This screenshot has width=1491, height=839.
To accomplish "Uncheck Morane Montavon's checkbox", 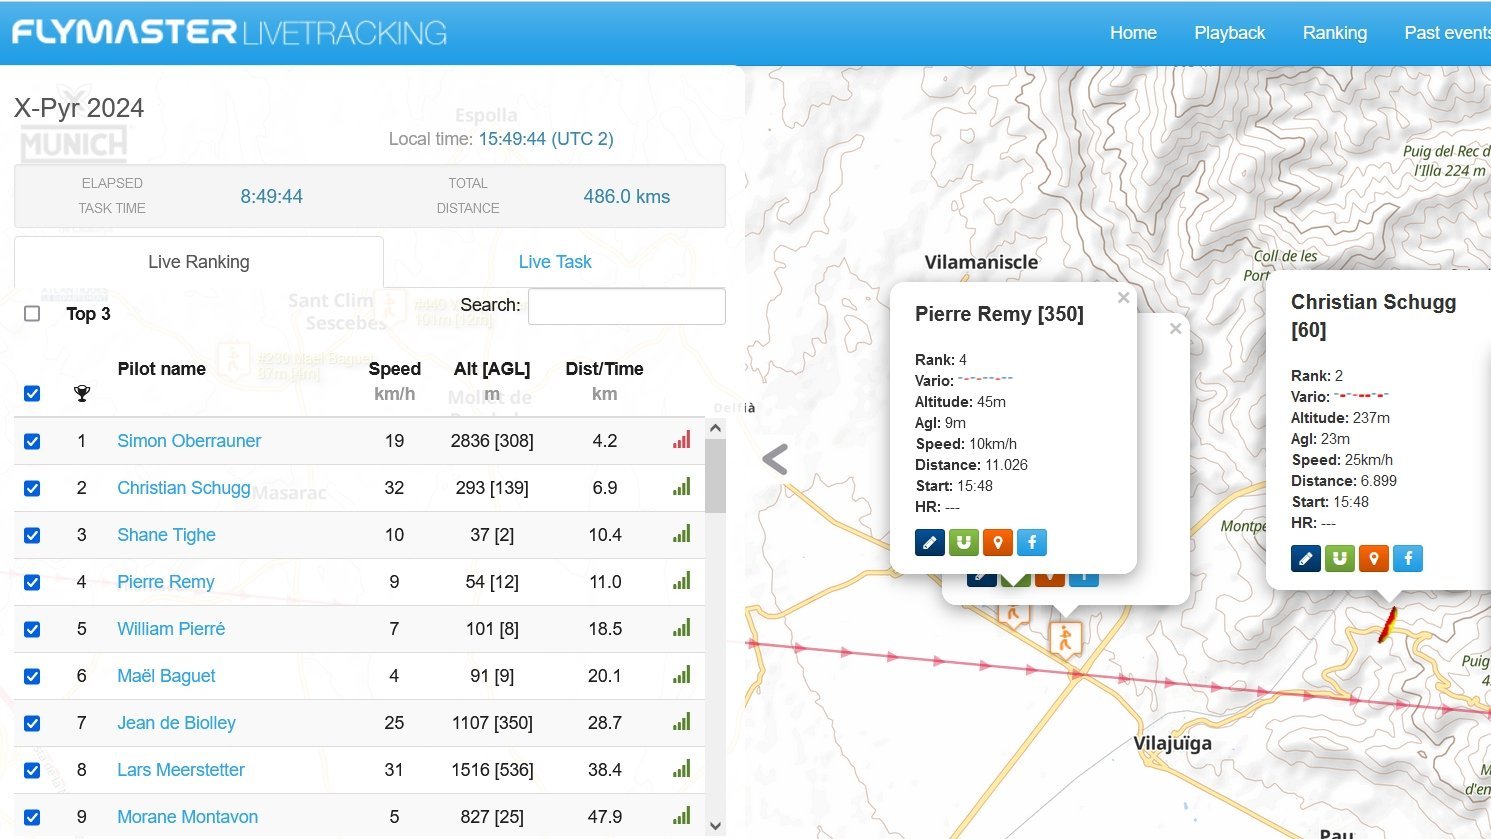I will click(x=32, y=817).
